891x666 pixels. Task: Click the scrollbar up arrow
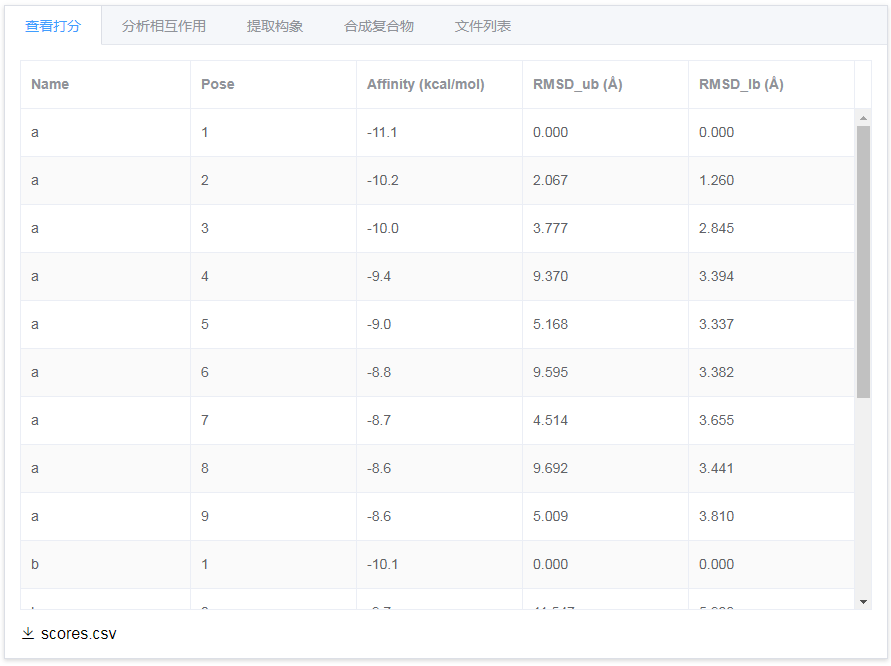coord(864,118)
